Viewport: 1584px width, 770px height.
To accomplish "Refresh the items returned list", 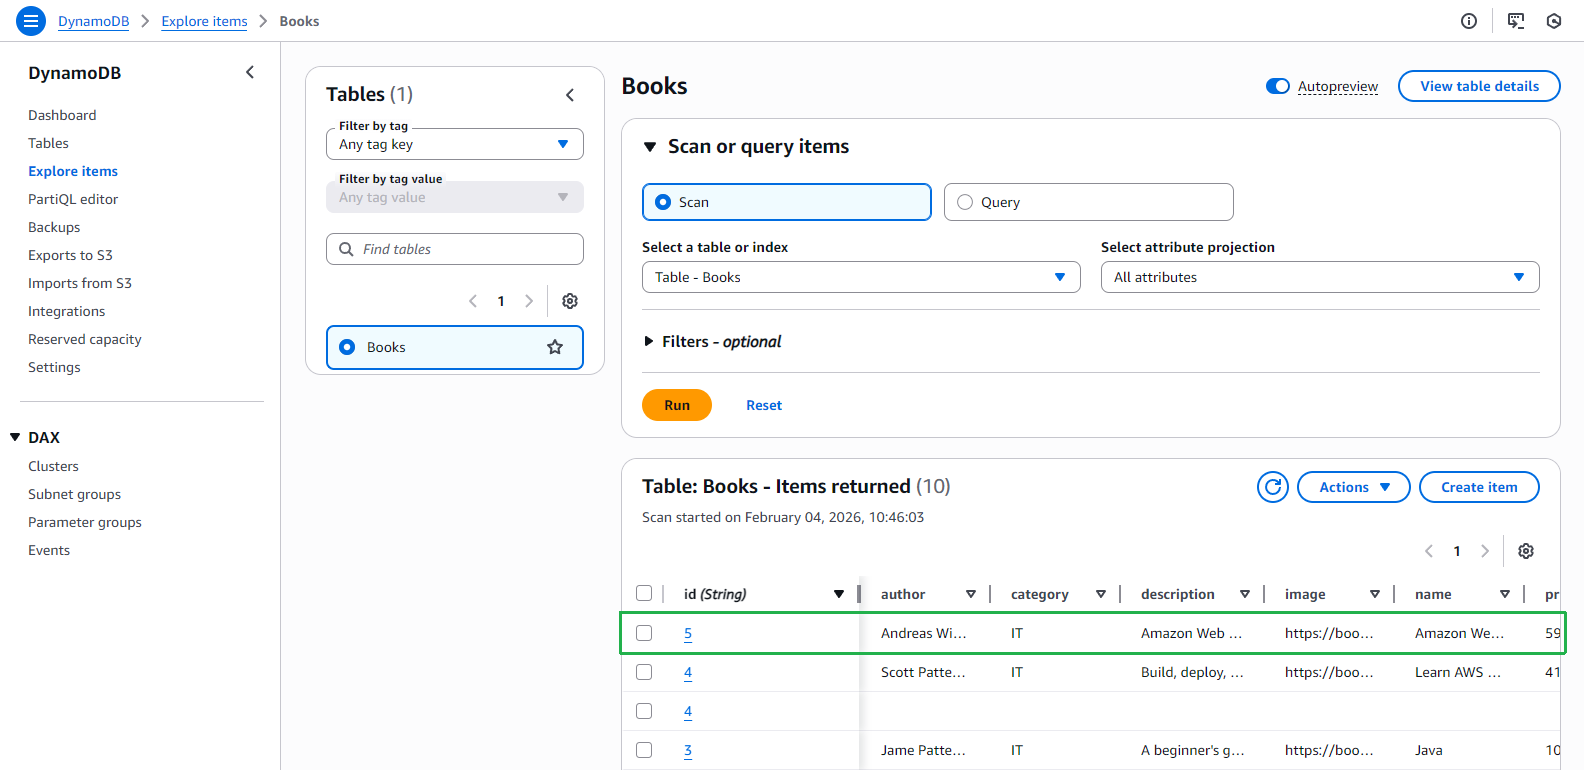I will pyautogui.click(x=1273, y=487).
